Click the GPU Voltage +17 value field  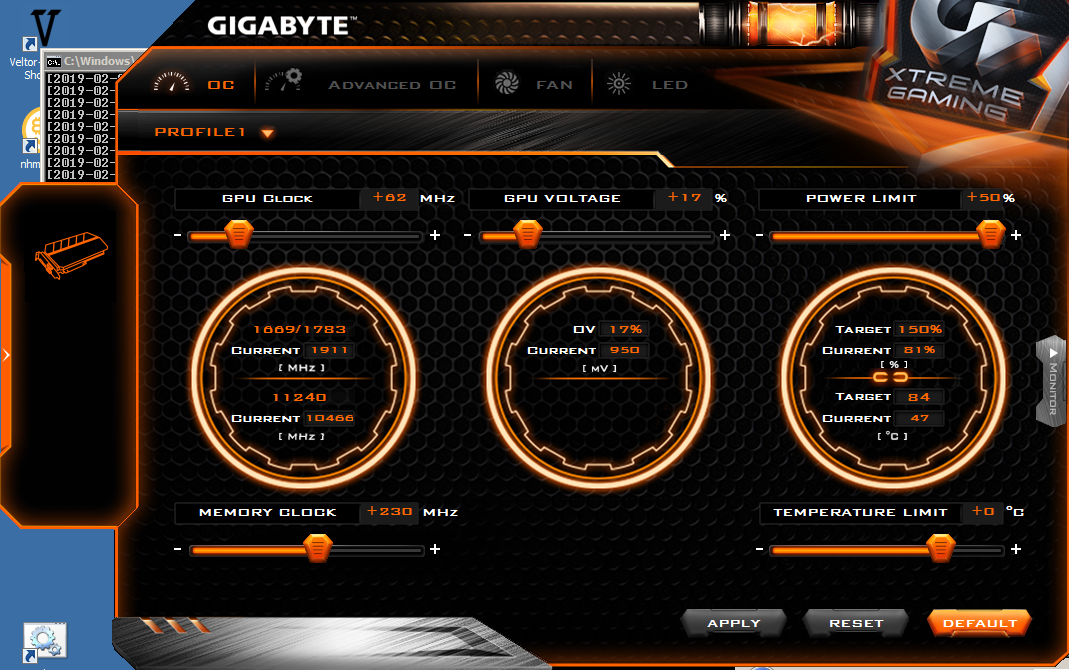[x=684, y=198]
